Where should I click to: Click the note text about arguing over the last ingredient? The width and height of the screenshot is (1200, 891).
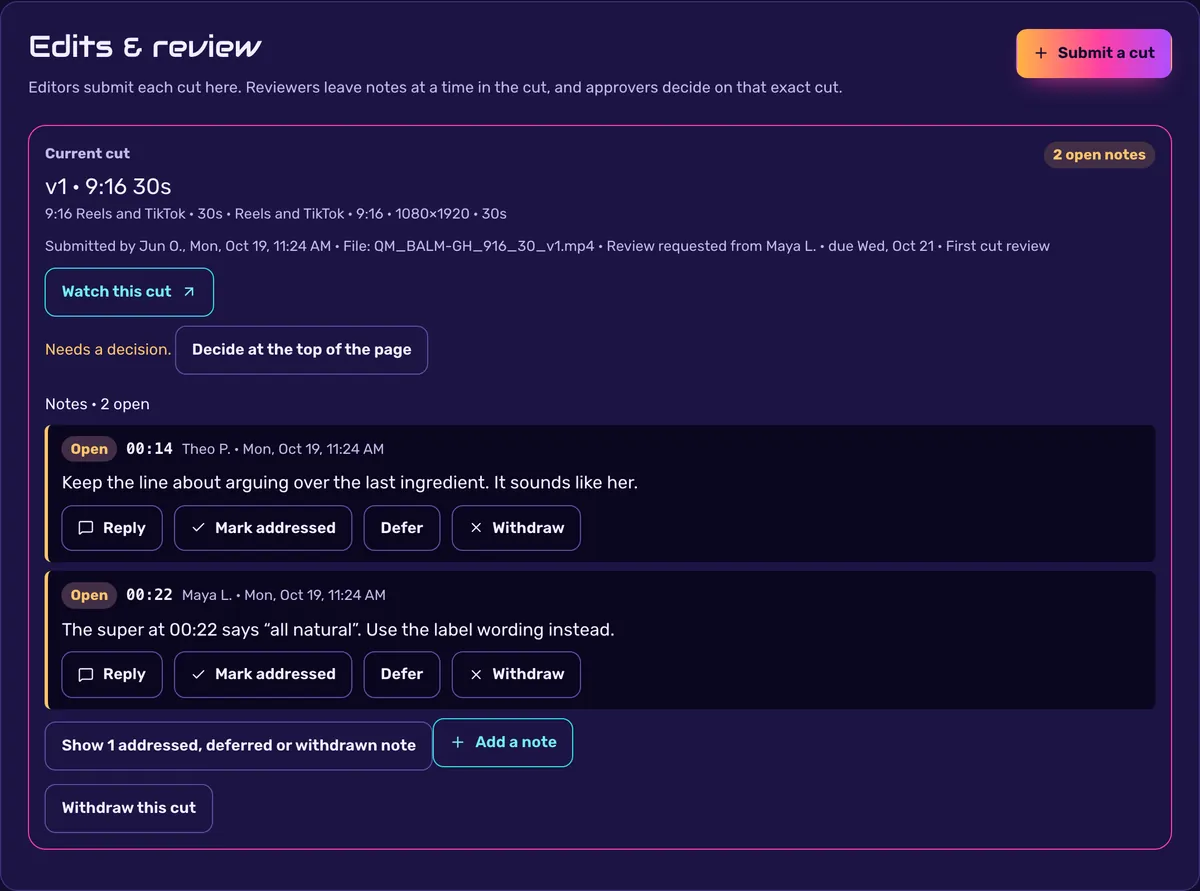pyautogui.click(x=350, y=483)
